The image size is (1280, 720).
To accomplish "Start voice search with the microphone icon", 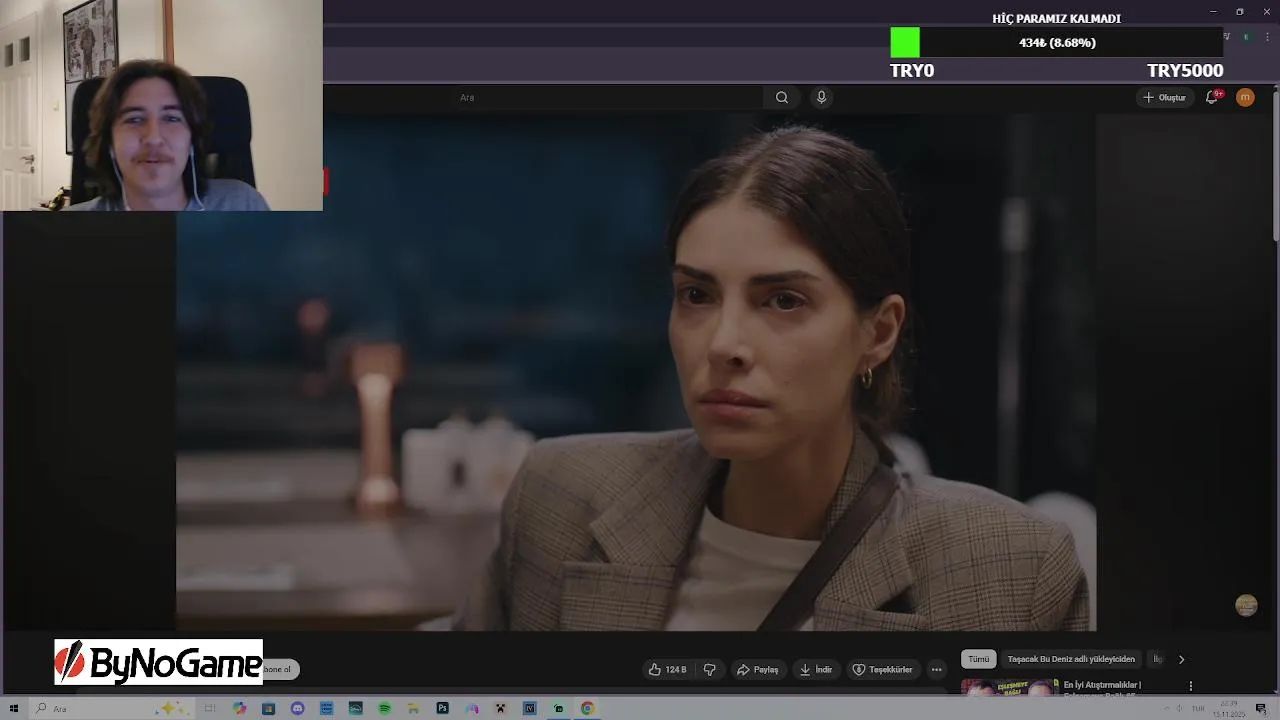I will coord(821,97).
